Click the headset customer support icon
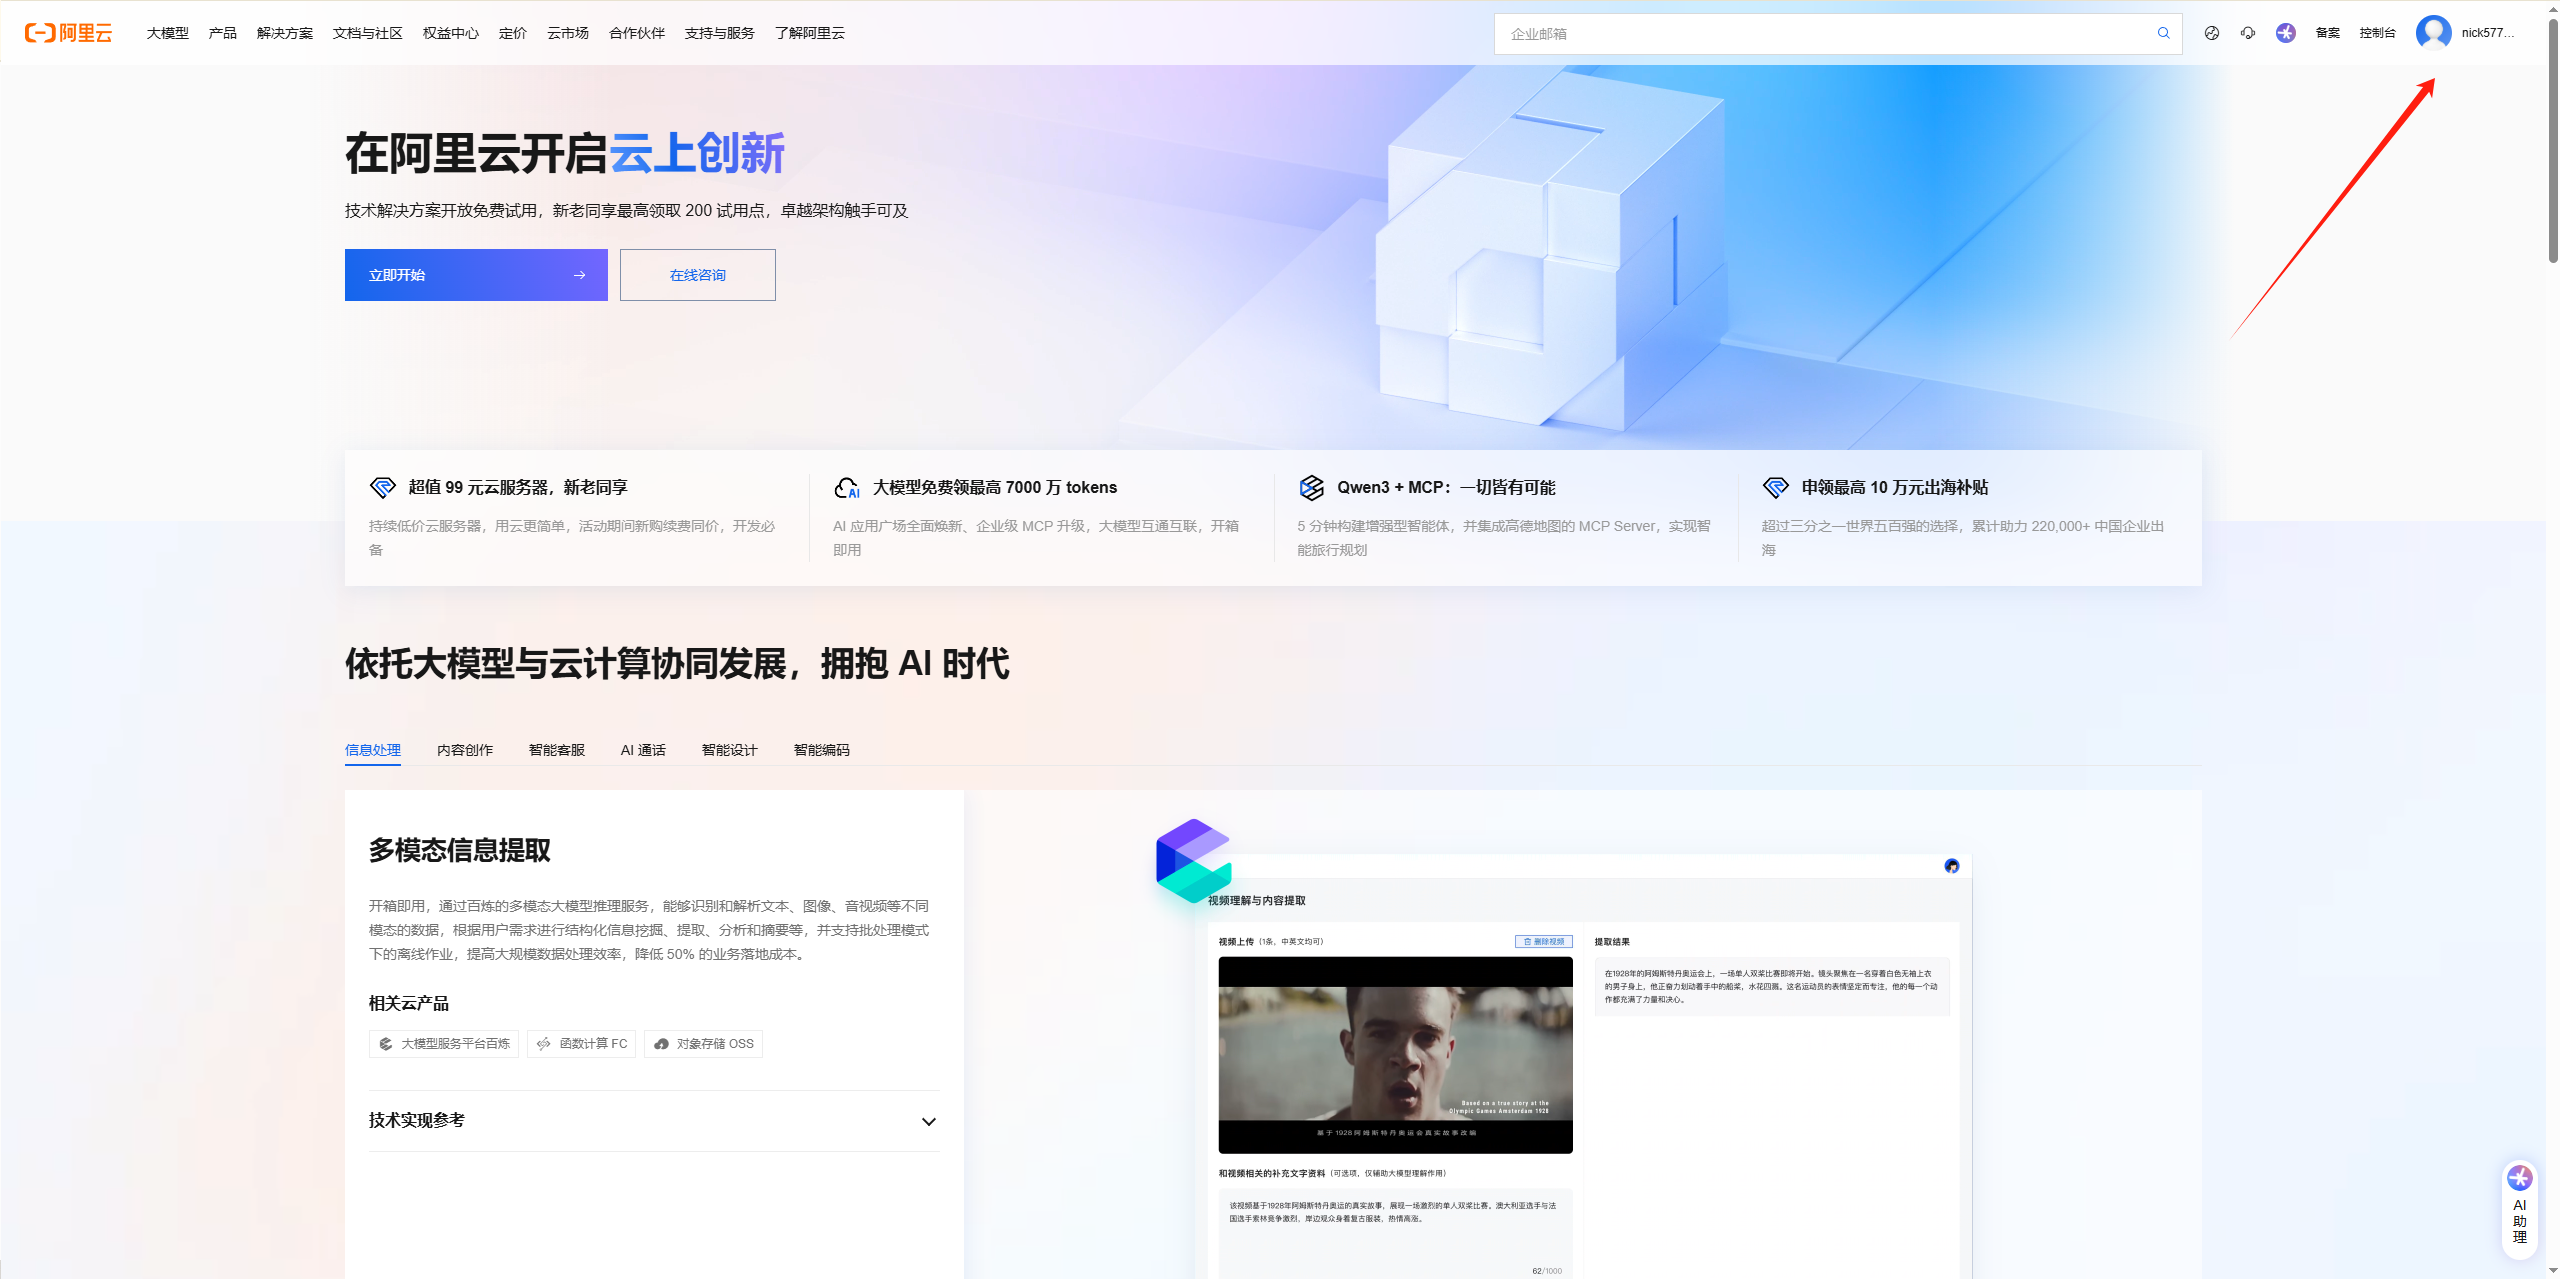 (2248, 32)
